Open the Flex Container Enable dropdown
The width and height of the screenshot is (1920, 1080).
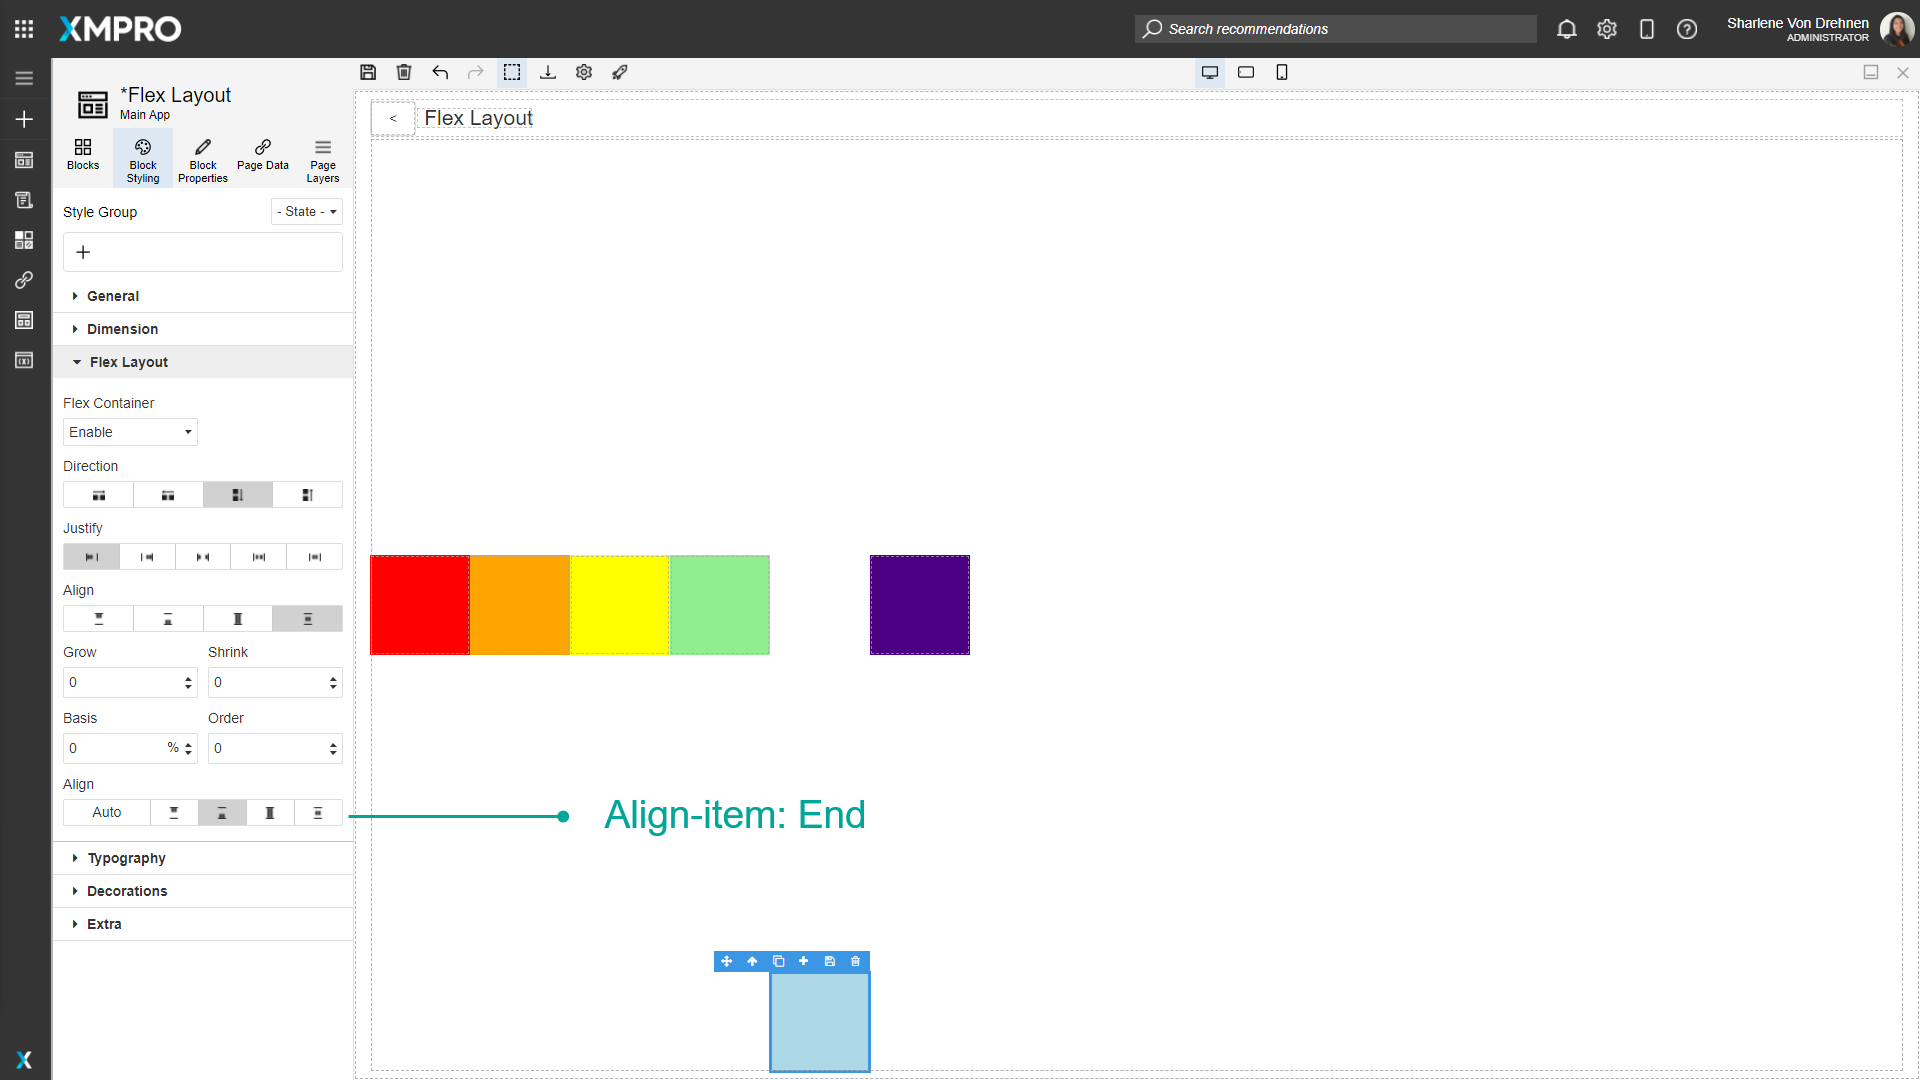pyautogui.click(x=129, y=432)
